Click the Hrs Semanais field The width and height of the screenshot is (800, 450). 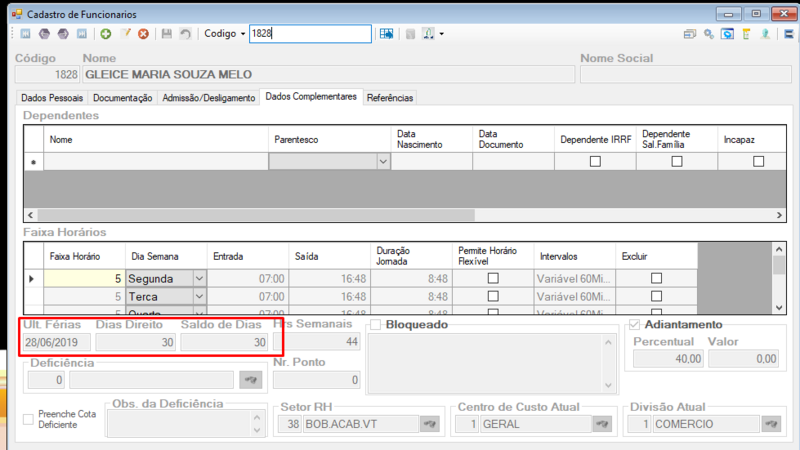point(316,341)
